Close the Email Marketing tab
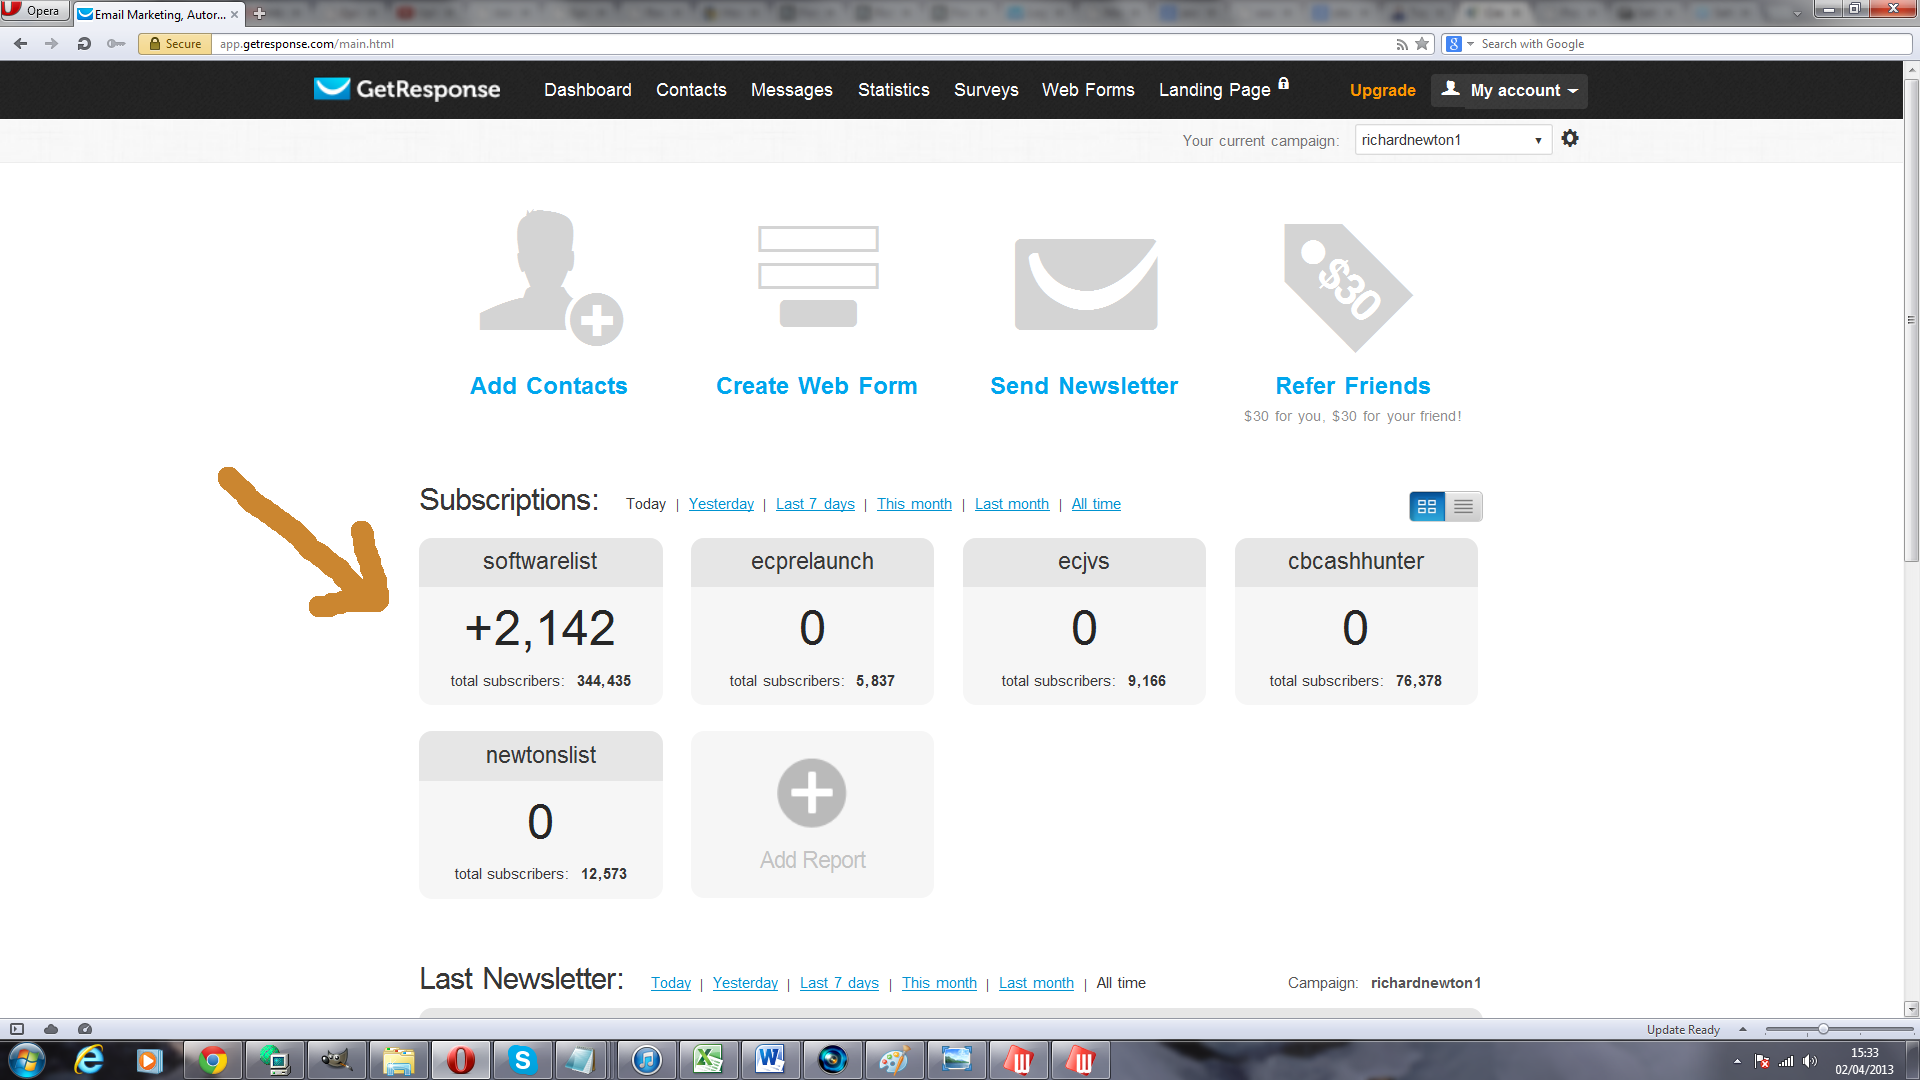This screenshot has height=1080, width=1920. pyautogui.click(x=235, y=14)
